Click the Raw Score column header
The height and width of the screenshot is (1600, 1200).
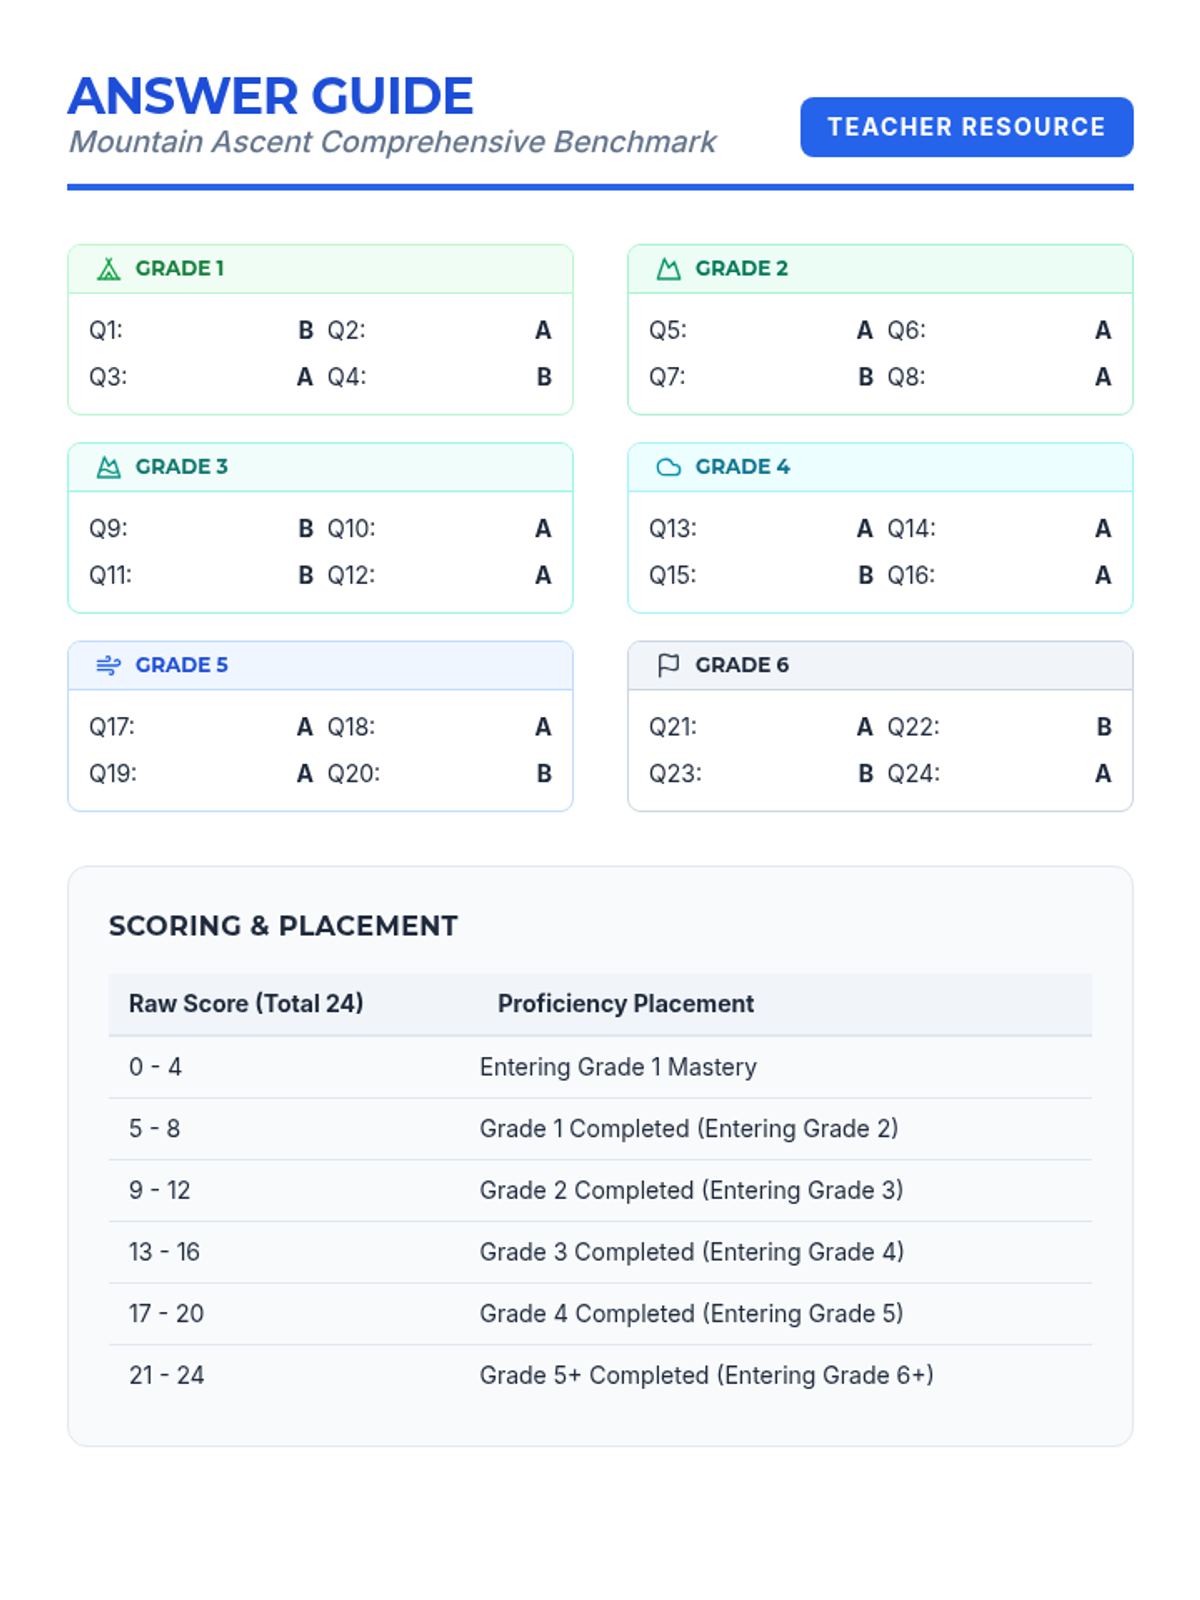pyautogui.click(x=246, y=1003)
